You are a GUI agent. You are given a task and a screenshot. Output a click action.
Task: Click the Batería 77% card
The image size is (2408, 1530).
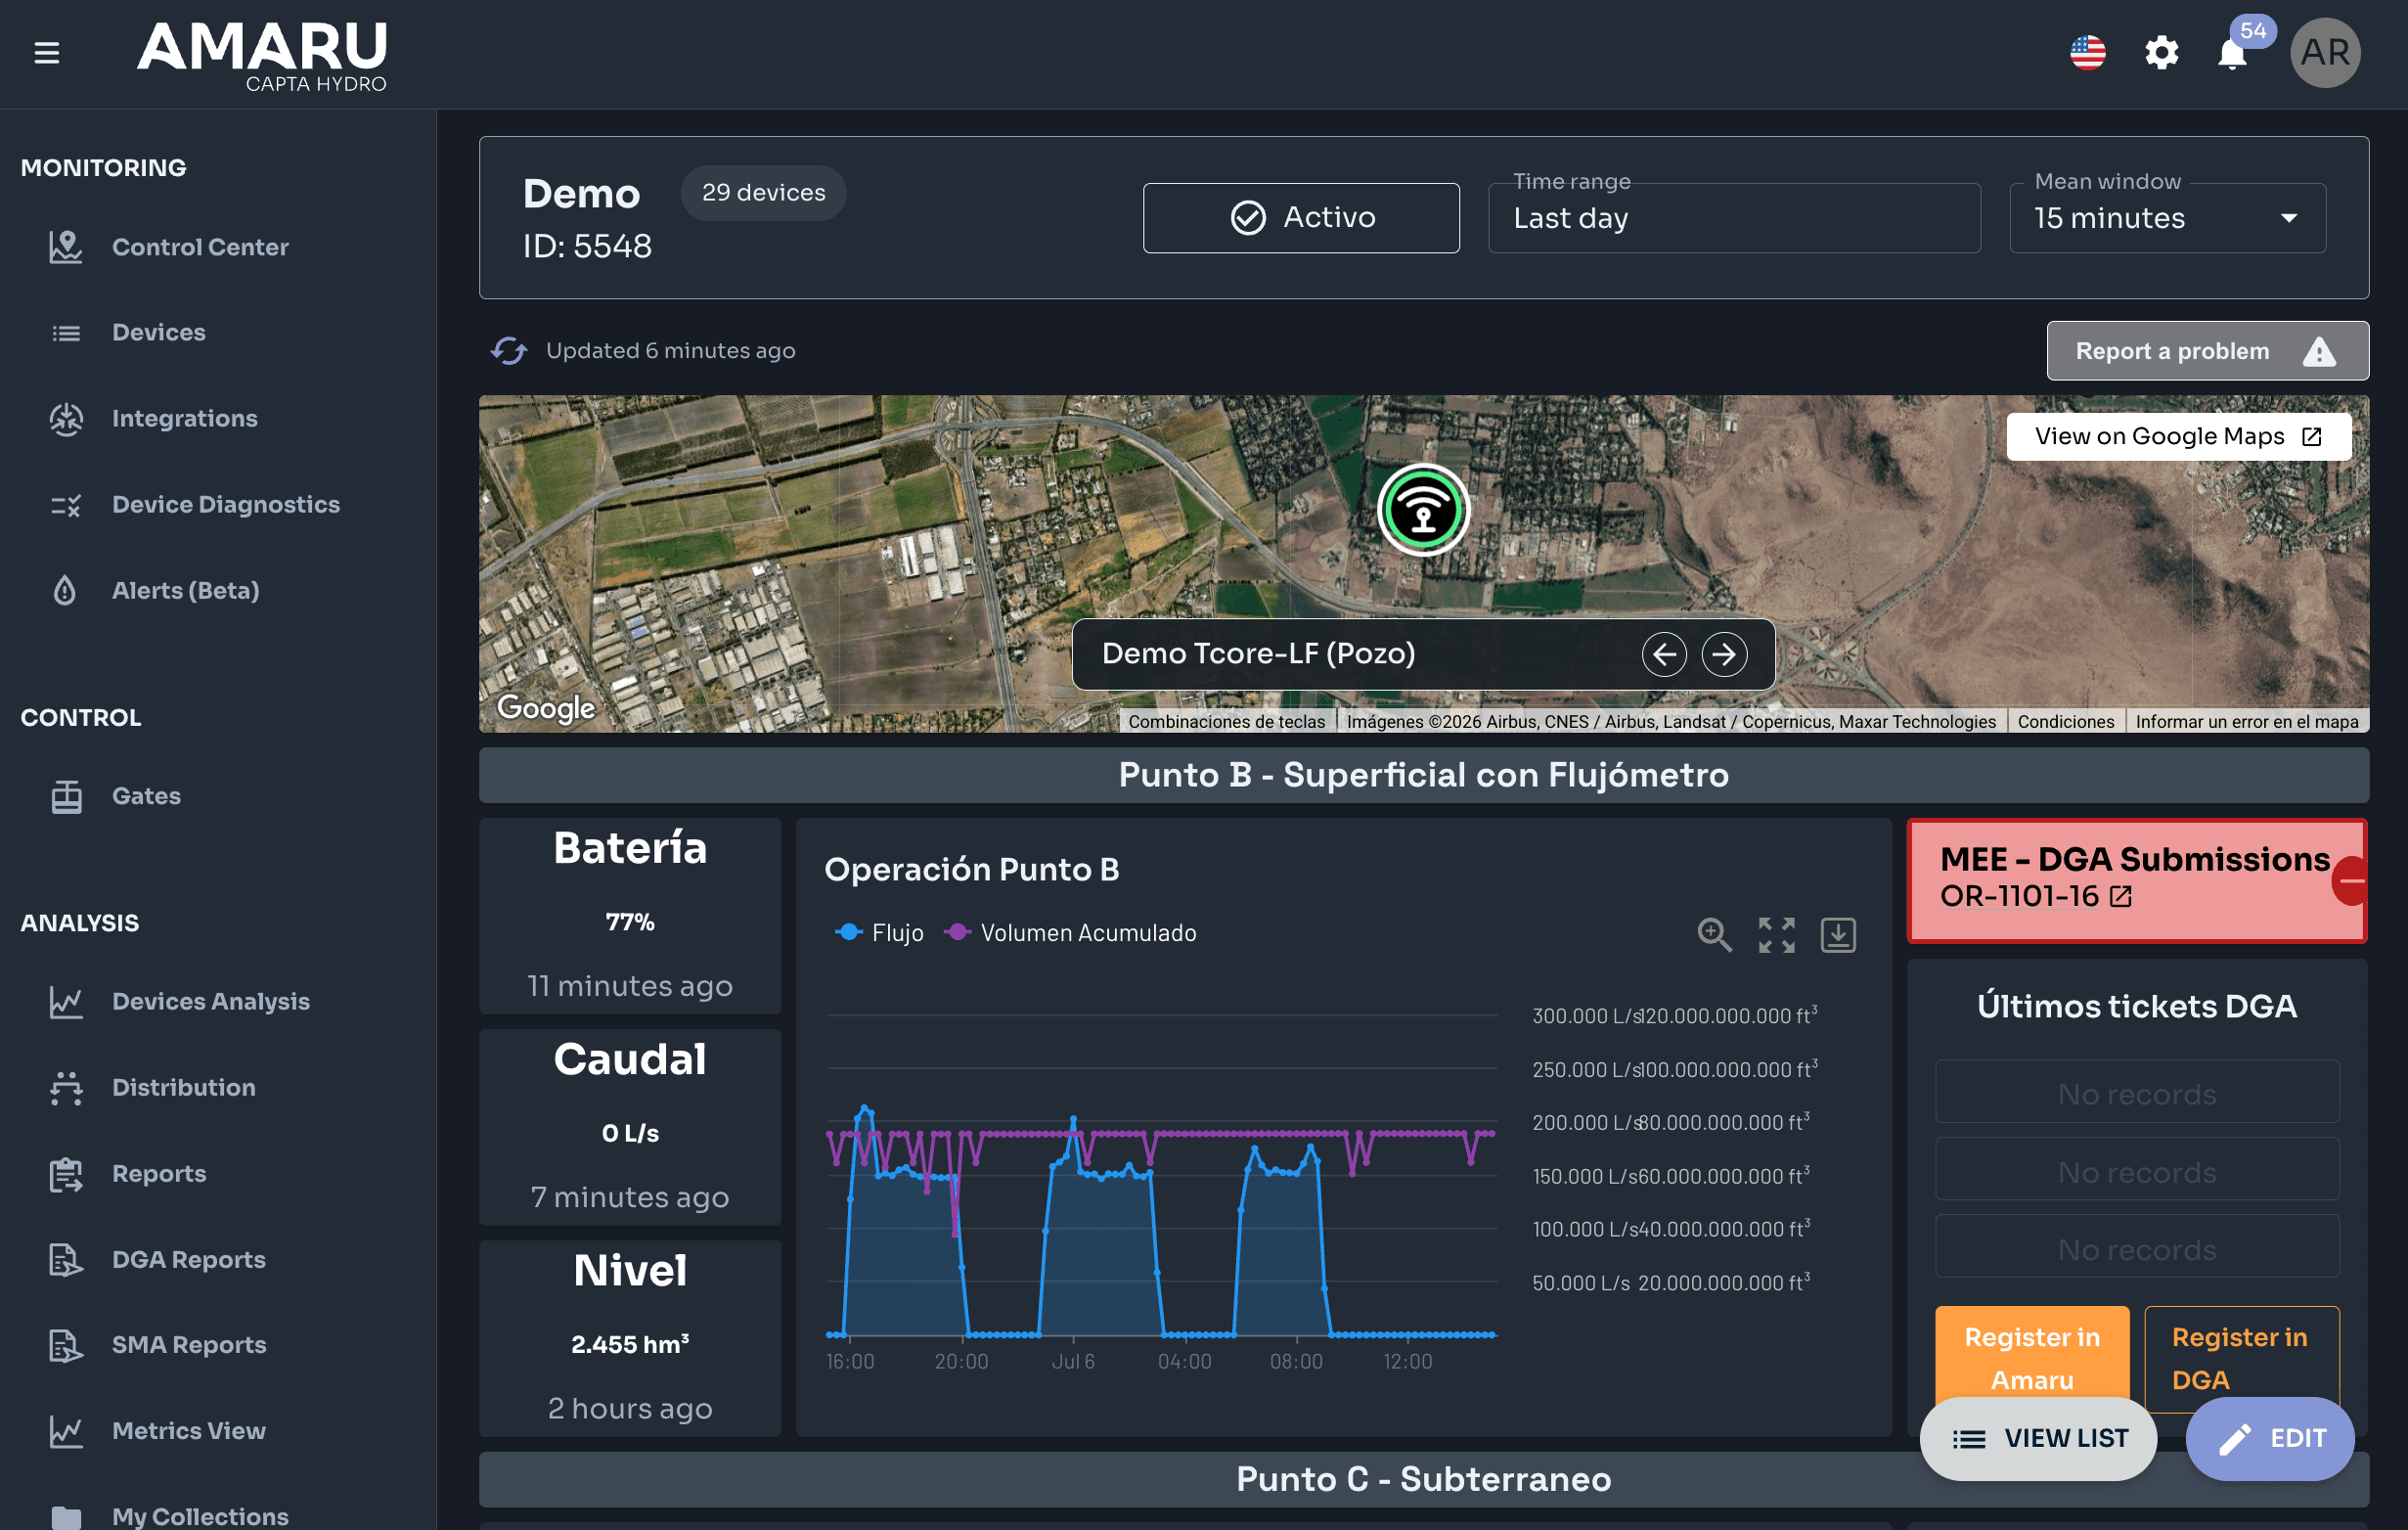630,916
